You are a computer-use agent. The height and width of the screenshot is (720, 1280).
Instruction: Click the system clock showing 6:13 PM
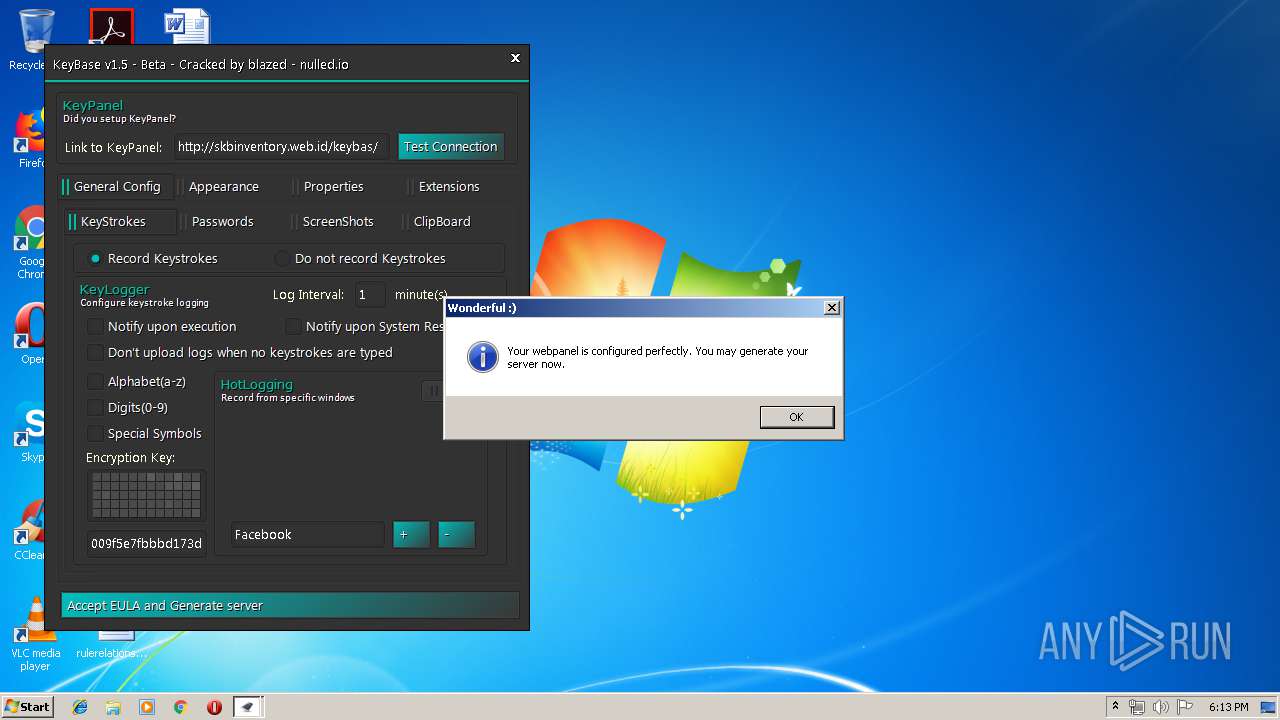click(1228, 707)
